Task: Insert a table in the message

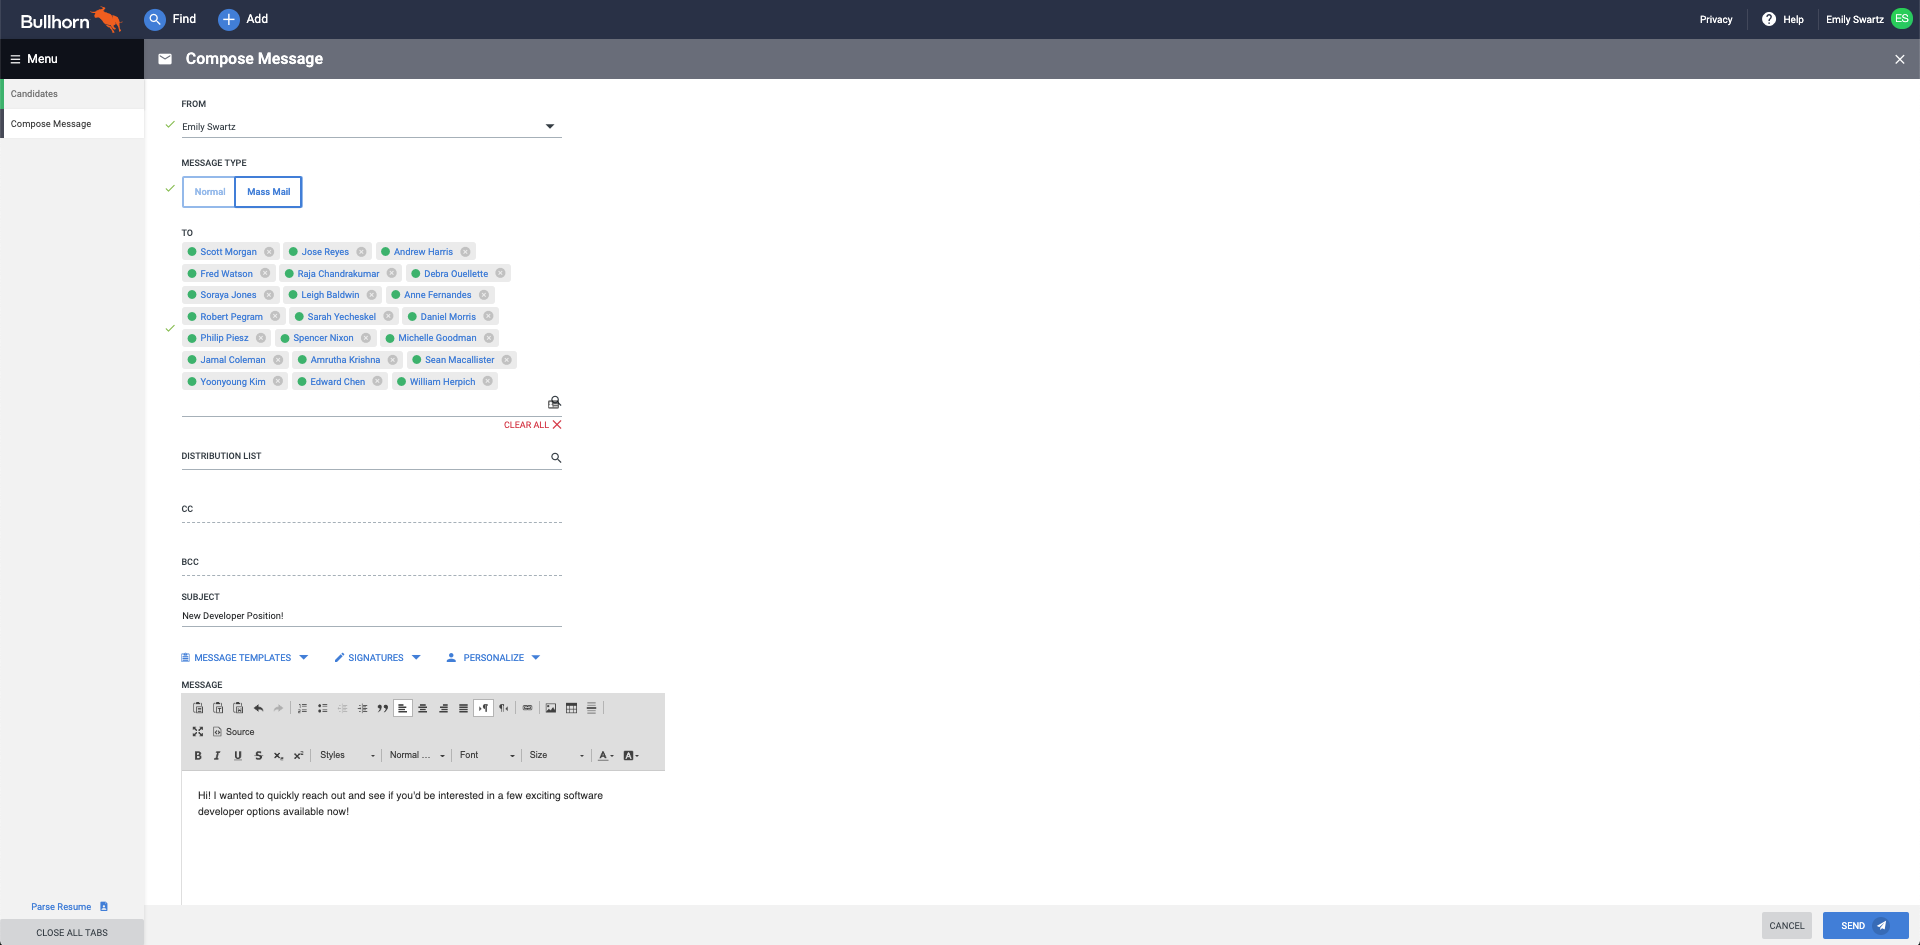Action: (x=571, y=708)
